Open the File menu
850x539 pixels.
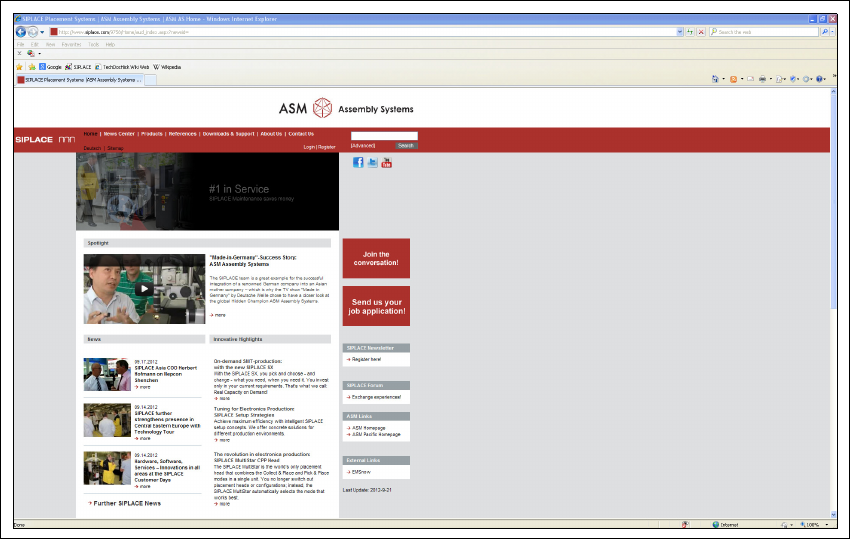[x=21, y=44]
